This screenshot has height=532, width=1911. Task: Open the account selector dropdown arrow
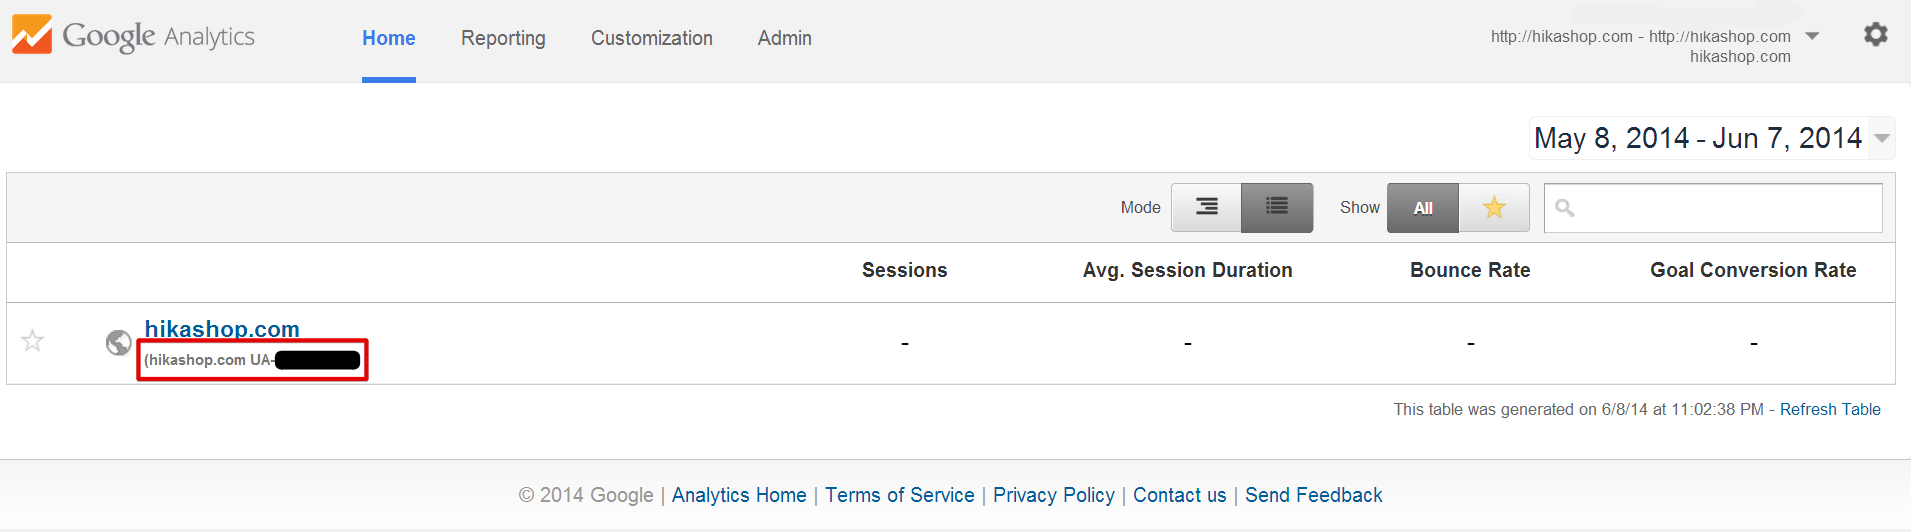[x=1812, y=36]
